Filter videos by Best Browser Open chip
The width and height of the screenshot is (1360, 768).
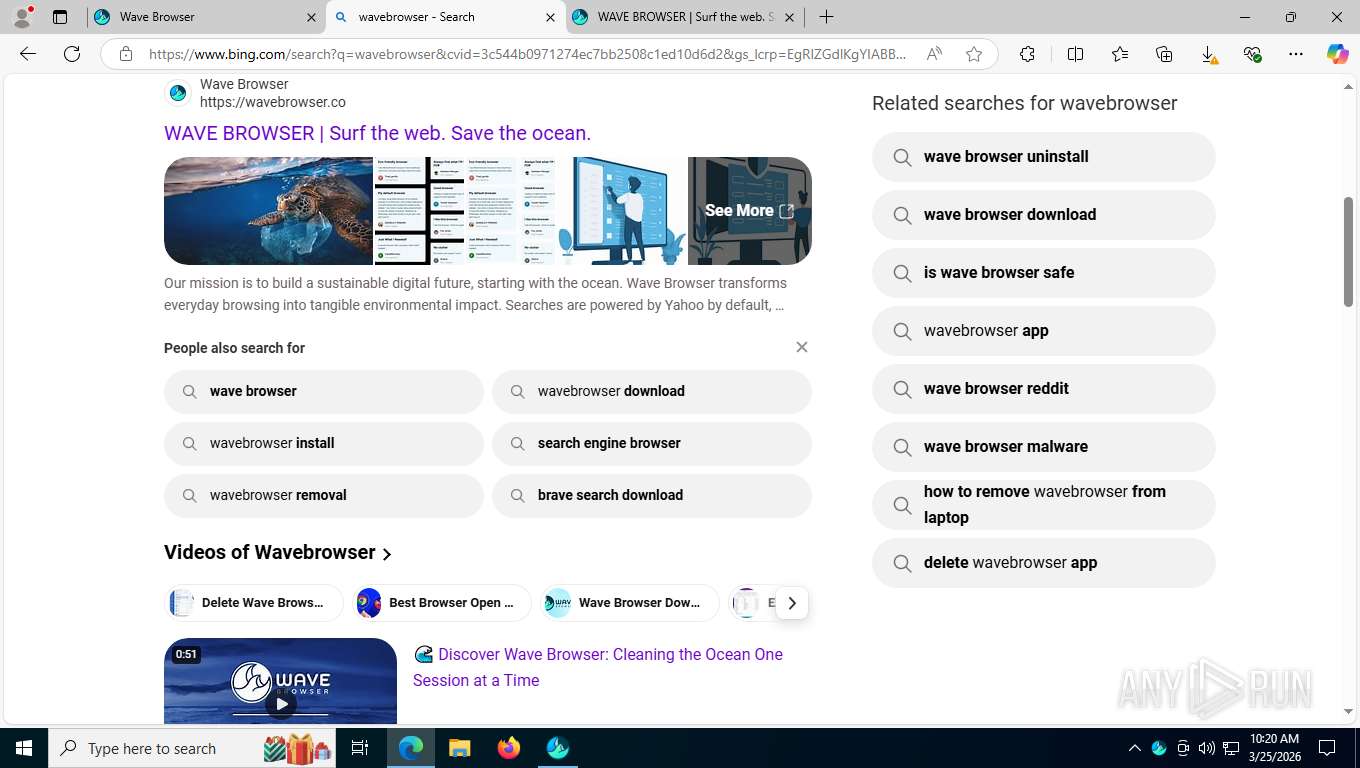[x=441, y=603]
